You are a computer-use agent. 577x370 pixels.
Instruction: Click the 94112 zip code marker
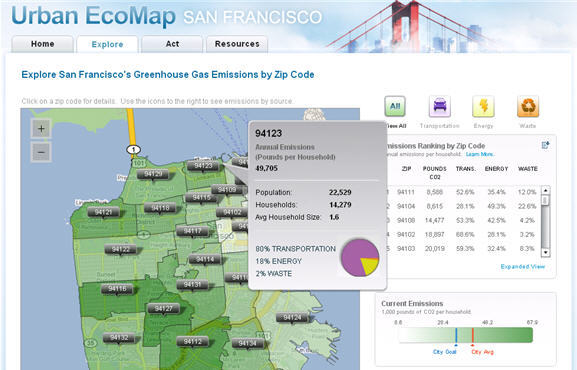pyautogui.click(x=193, y=342)
